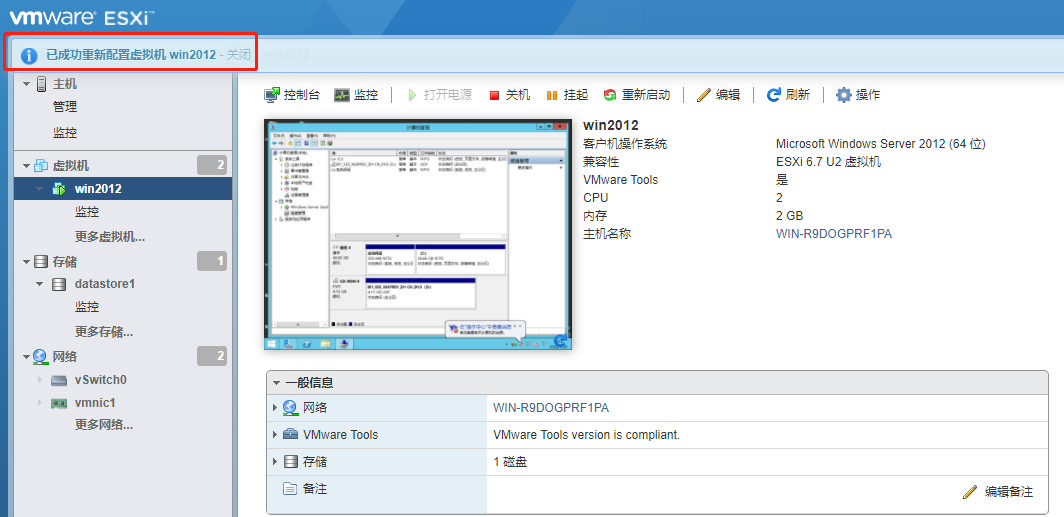Refresh the page with 刷新
This screenshot has width=1064, height=517.
pos(788,95)
